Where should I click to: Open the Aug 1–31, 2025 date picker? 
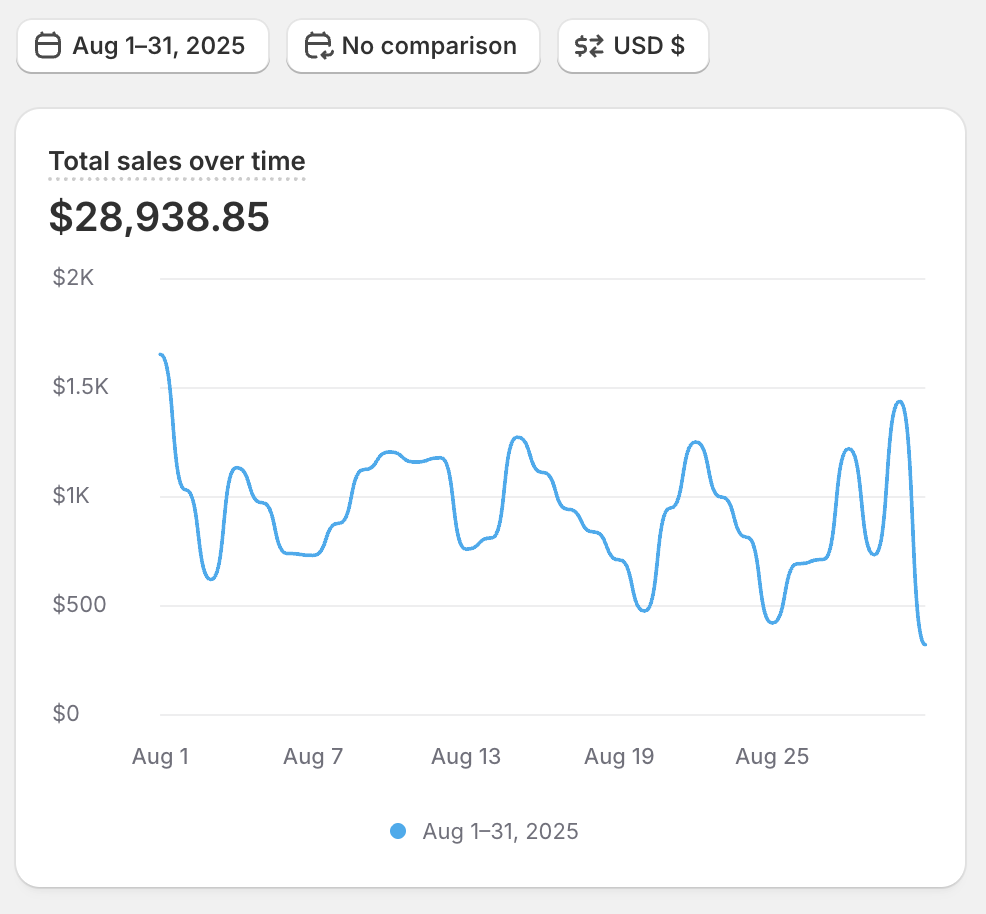point(143,46)
